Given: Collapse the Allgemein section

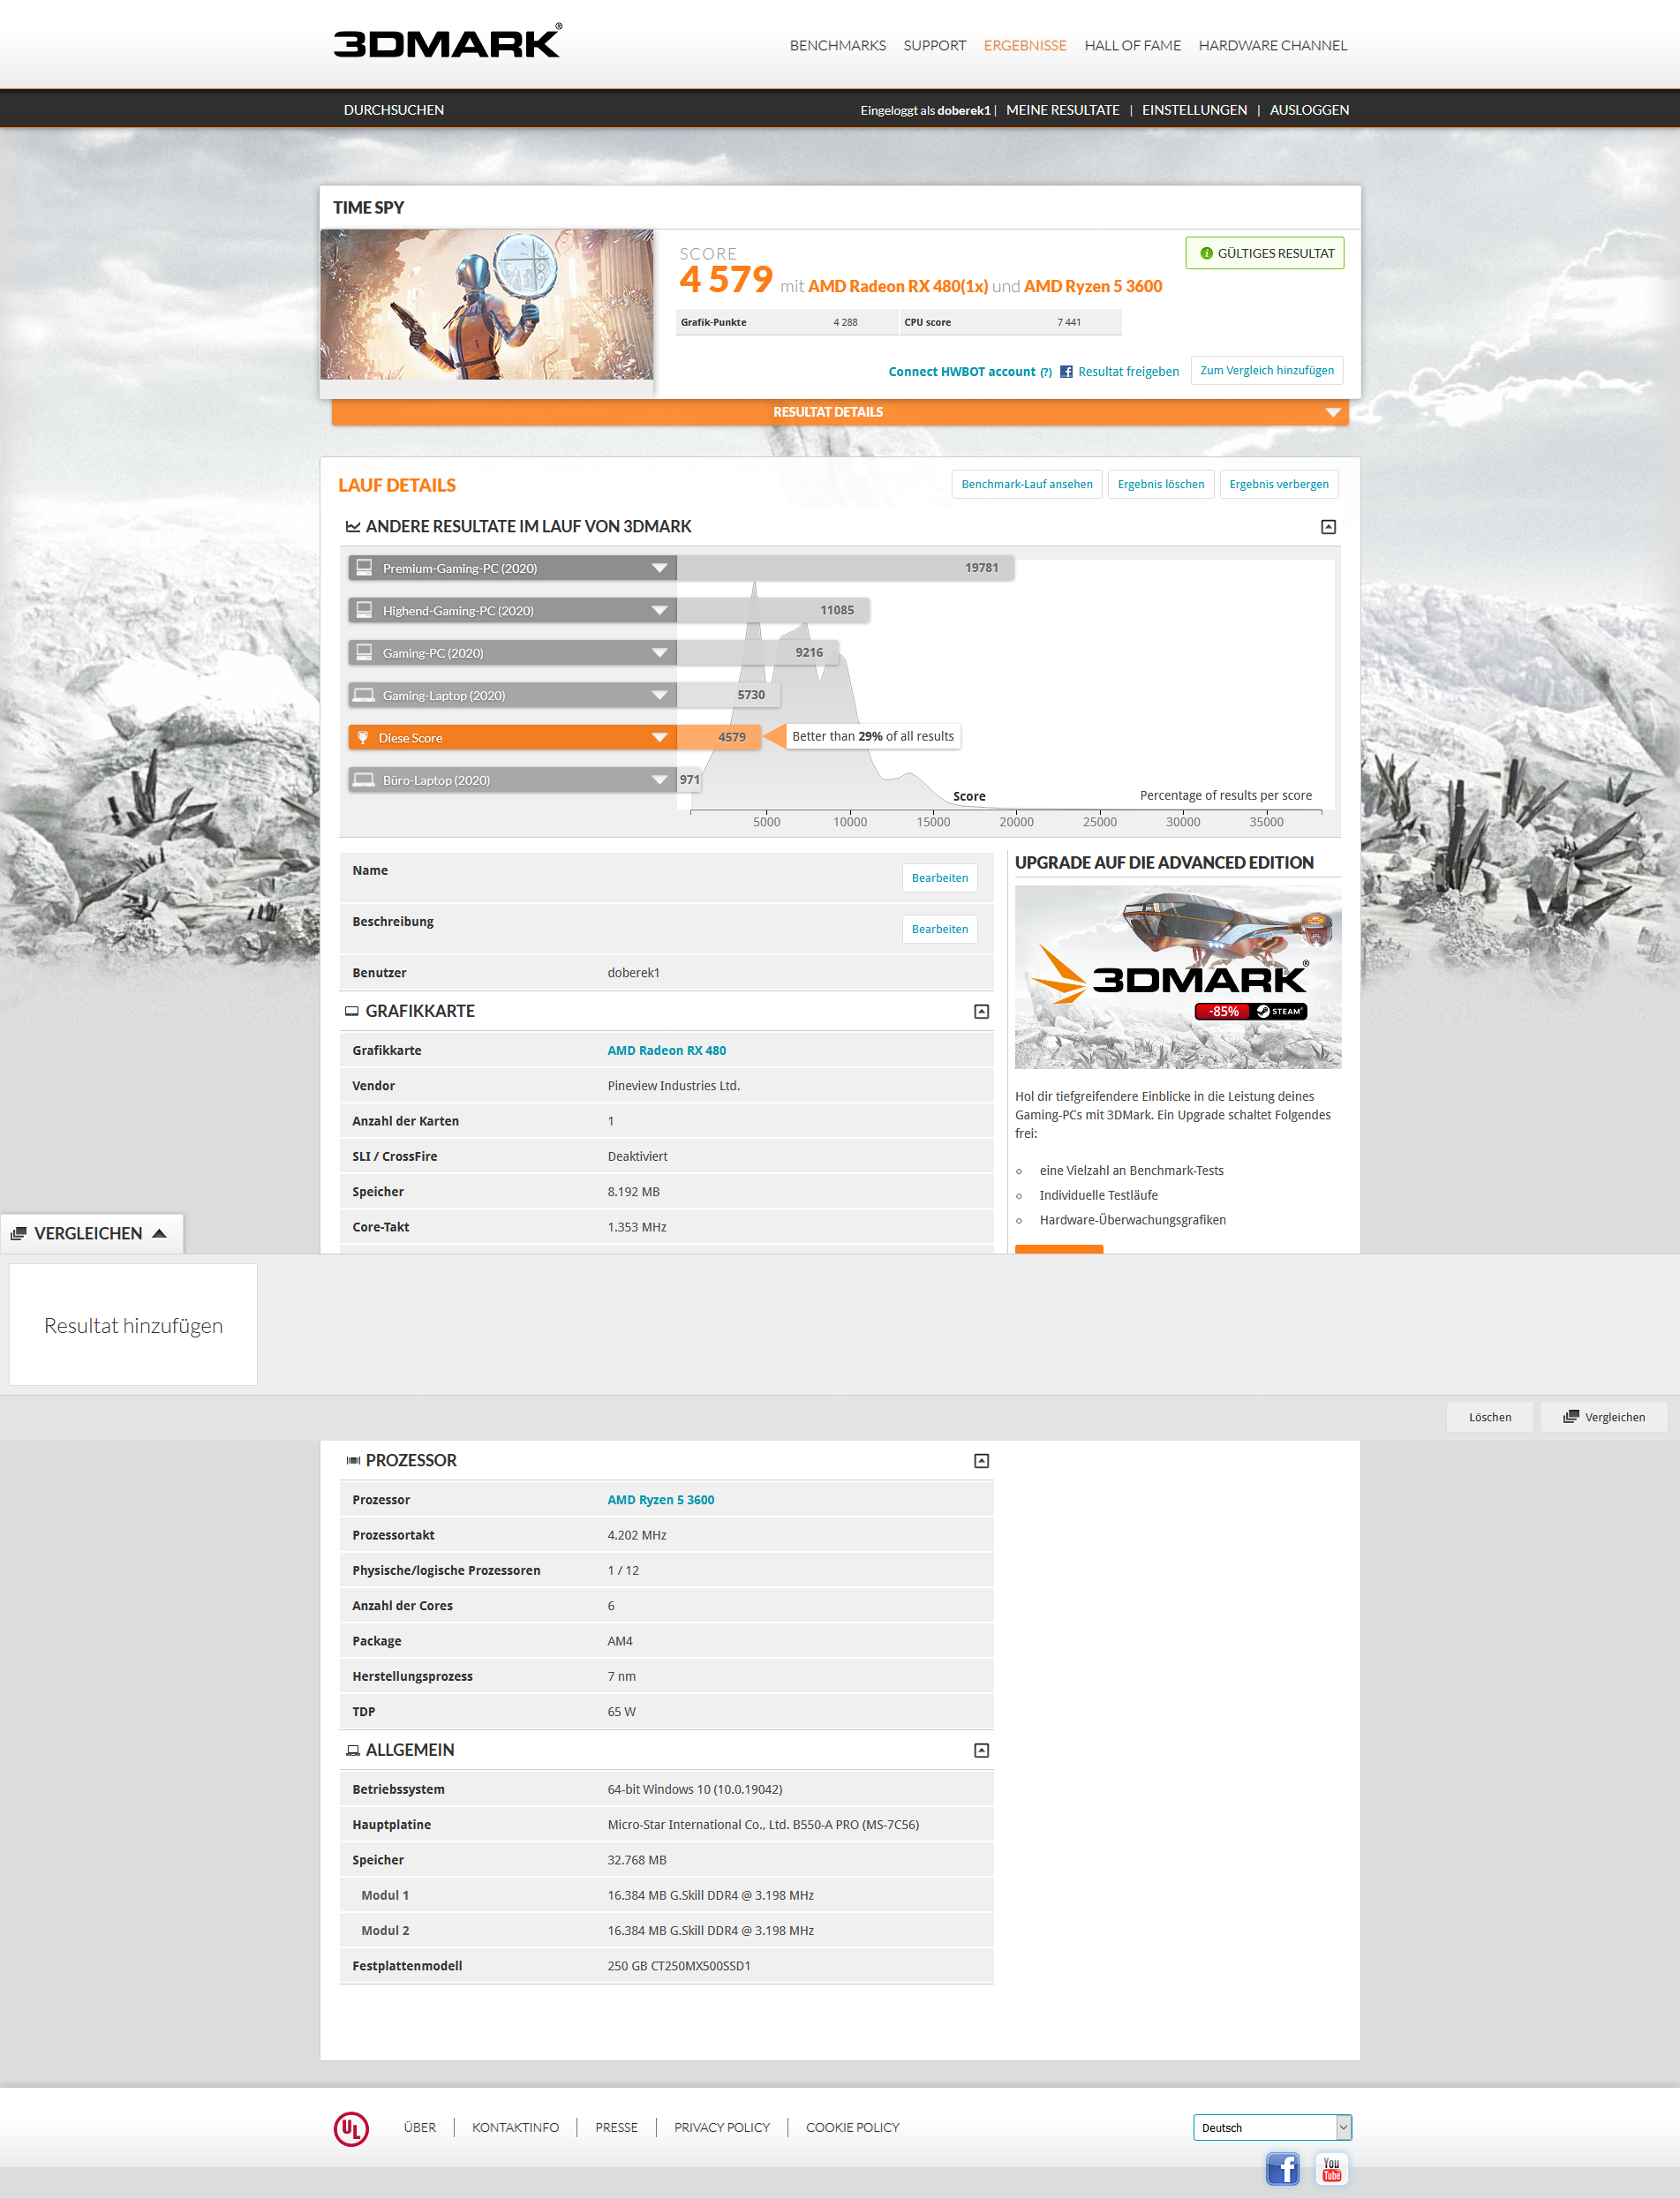Looking at the screenshot, I should tap(981, 1750).
